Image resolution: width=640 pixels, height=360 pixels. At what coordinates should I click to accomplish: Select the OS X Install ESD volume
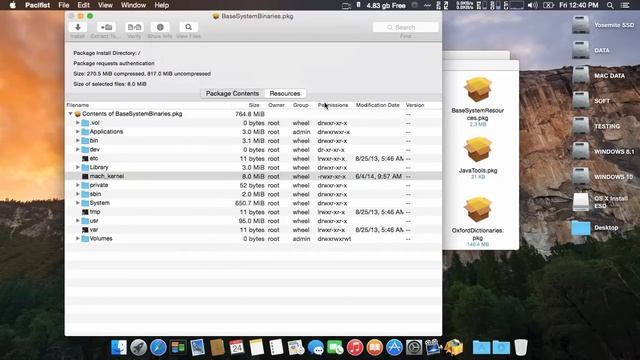(x=580, y=202)
